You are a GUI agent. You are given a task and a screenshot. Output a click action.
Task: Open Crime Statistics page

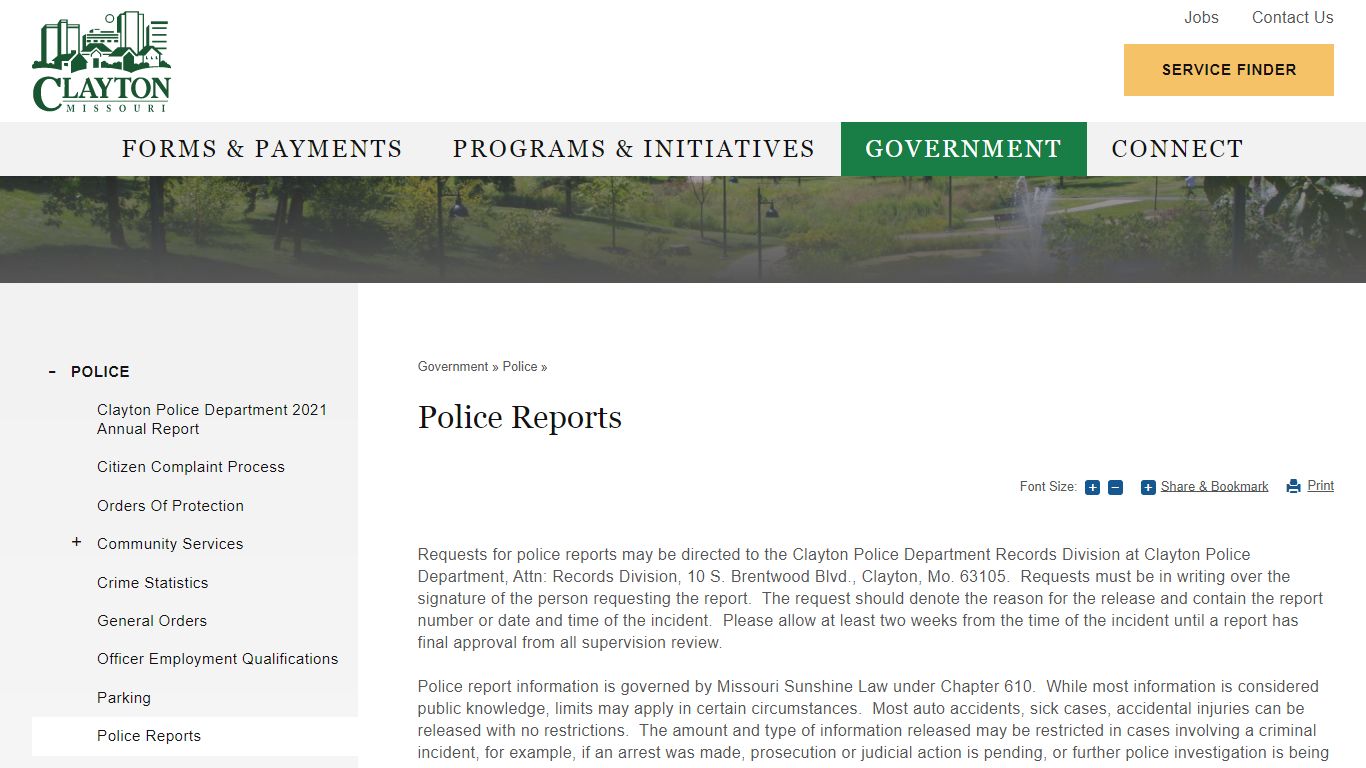153,583
